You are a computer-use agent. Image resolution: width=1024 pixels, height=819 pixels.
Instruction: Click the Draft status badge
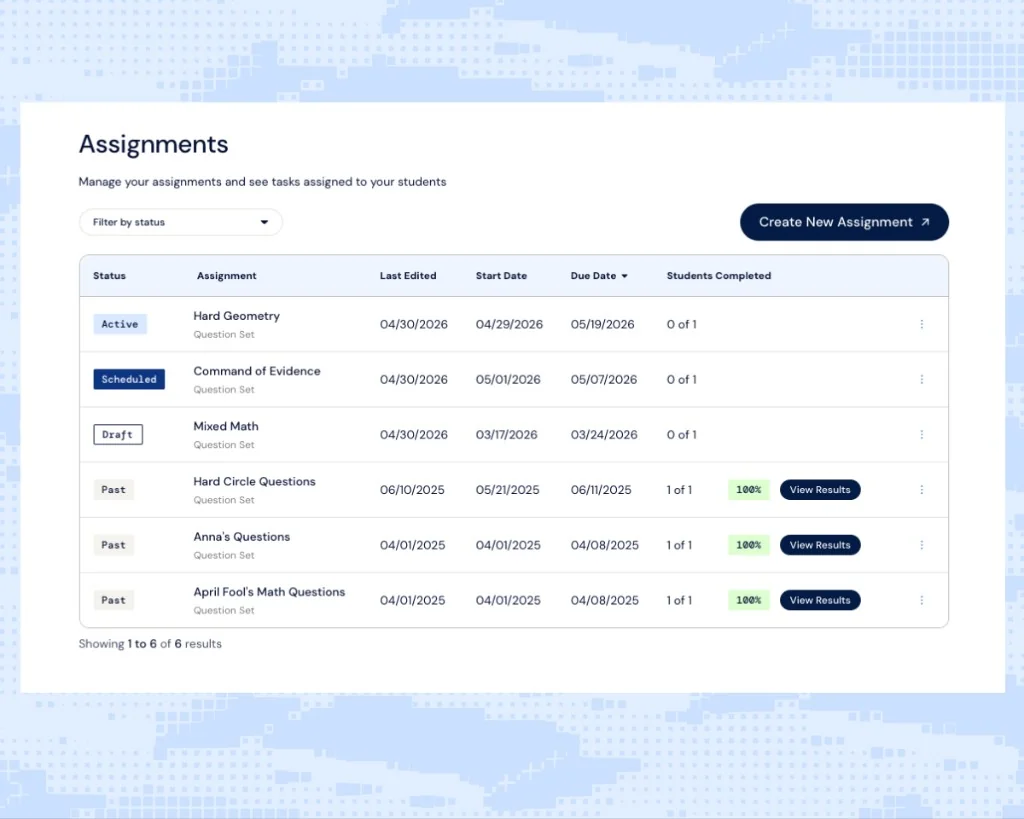coord(118,434)
